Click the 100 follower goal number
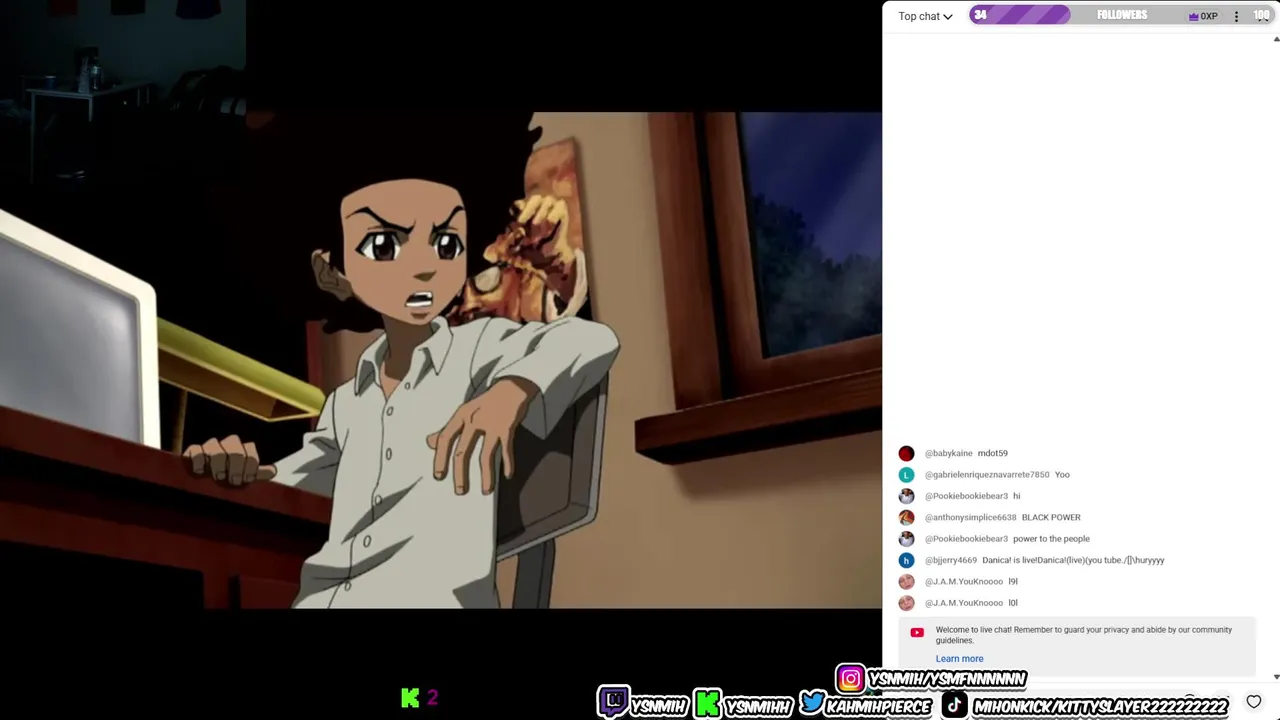Screen dimensions: 1280x720 [1261, 16]
